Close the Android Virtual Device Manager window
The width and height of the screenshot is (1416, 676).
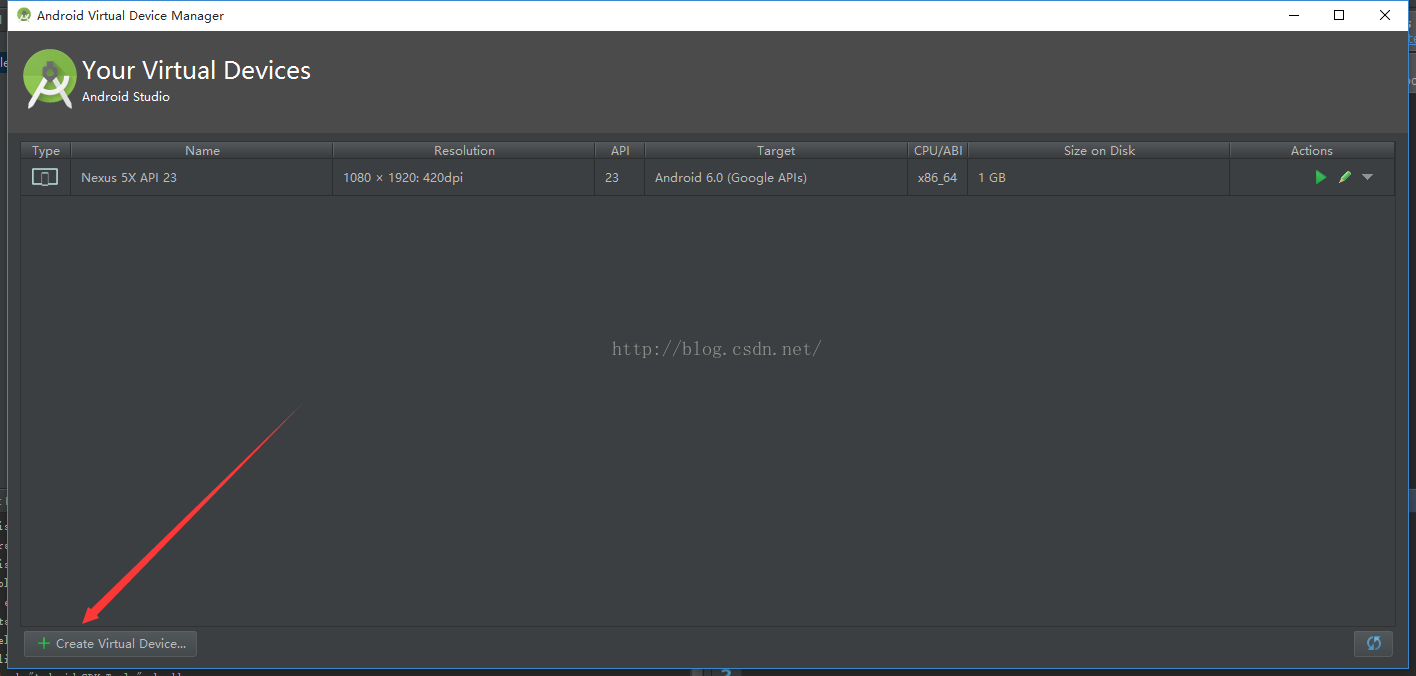[1385, 15]
